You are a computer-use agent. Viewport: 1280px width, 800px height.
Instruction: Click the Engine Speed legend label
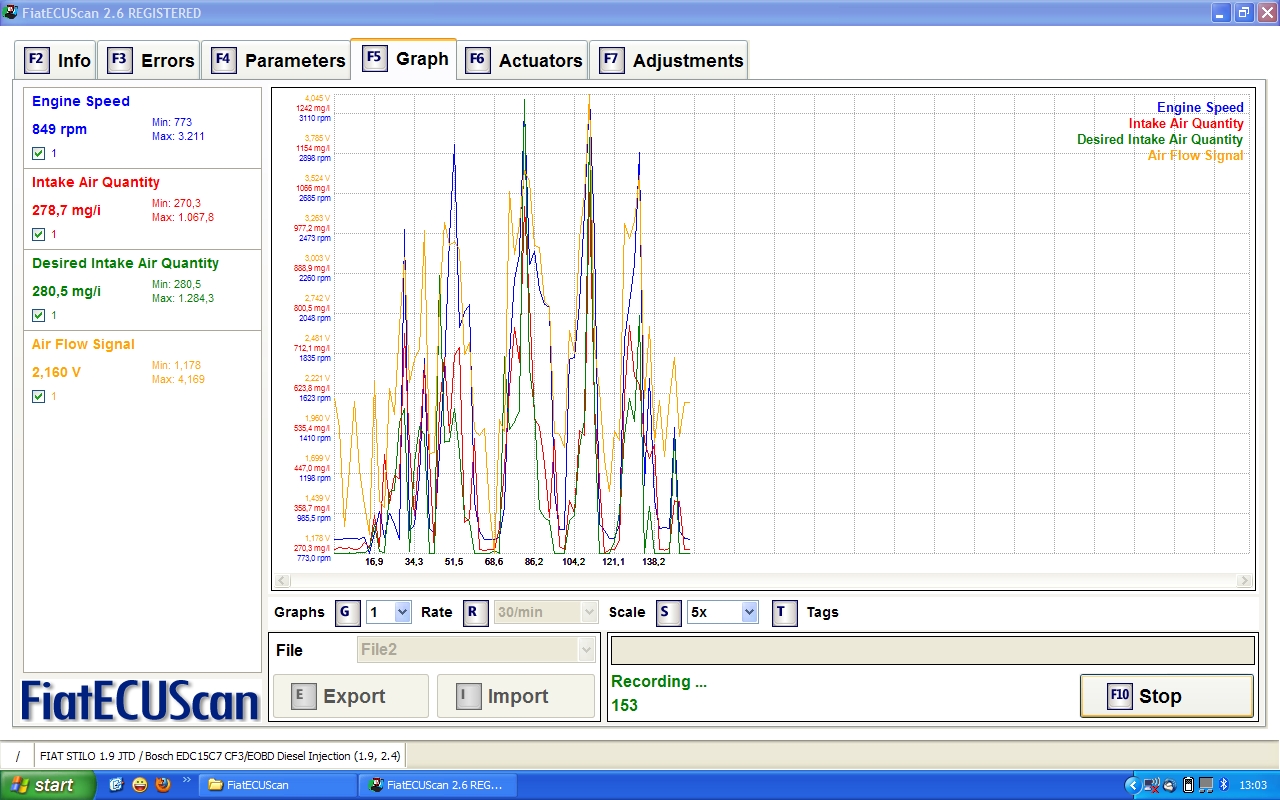point(1200,107)
